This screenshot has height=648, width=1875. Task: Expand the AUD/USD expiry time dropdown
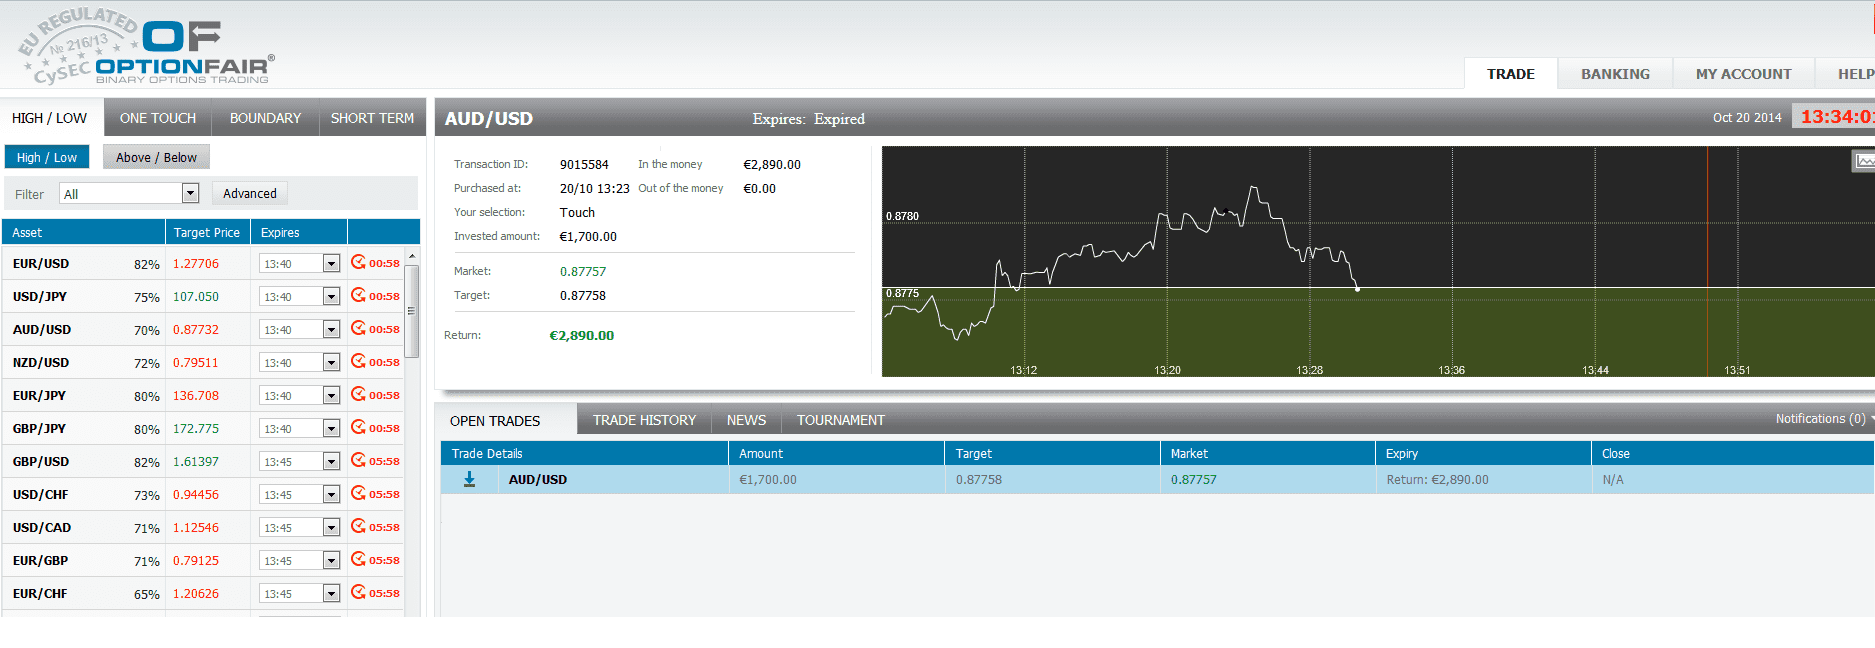pos(331,330)
